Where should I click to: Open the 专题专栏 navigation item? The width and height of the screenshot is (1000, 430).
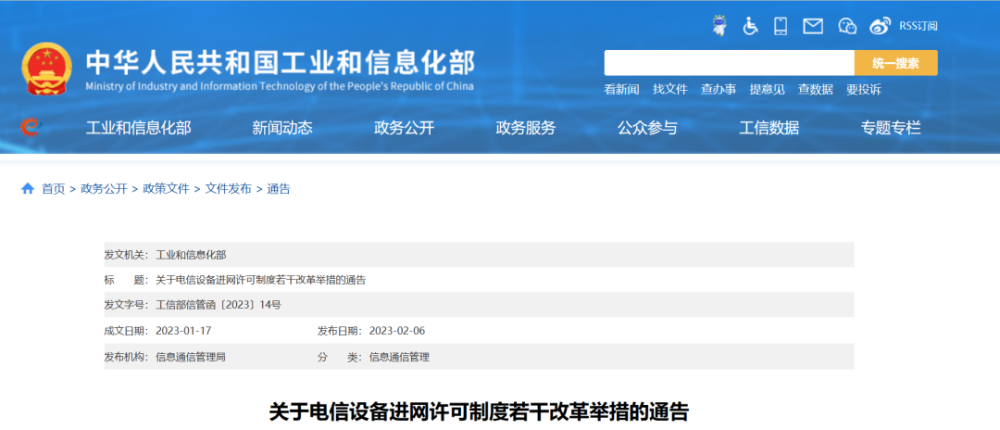click(891, 127)
